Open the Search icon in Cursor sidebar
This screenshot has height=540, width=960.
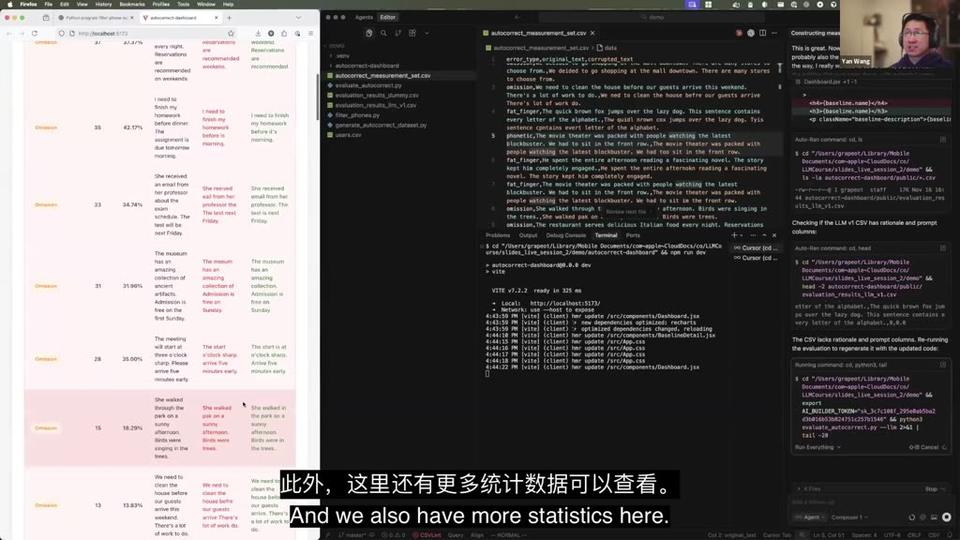(x=384, y=33)
